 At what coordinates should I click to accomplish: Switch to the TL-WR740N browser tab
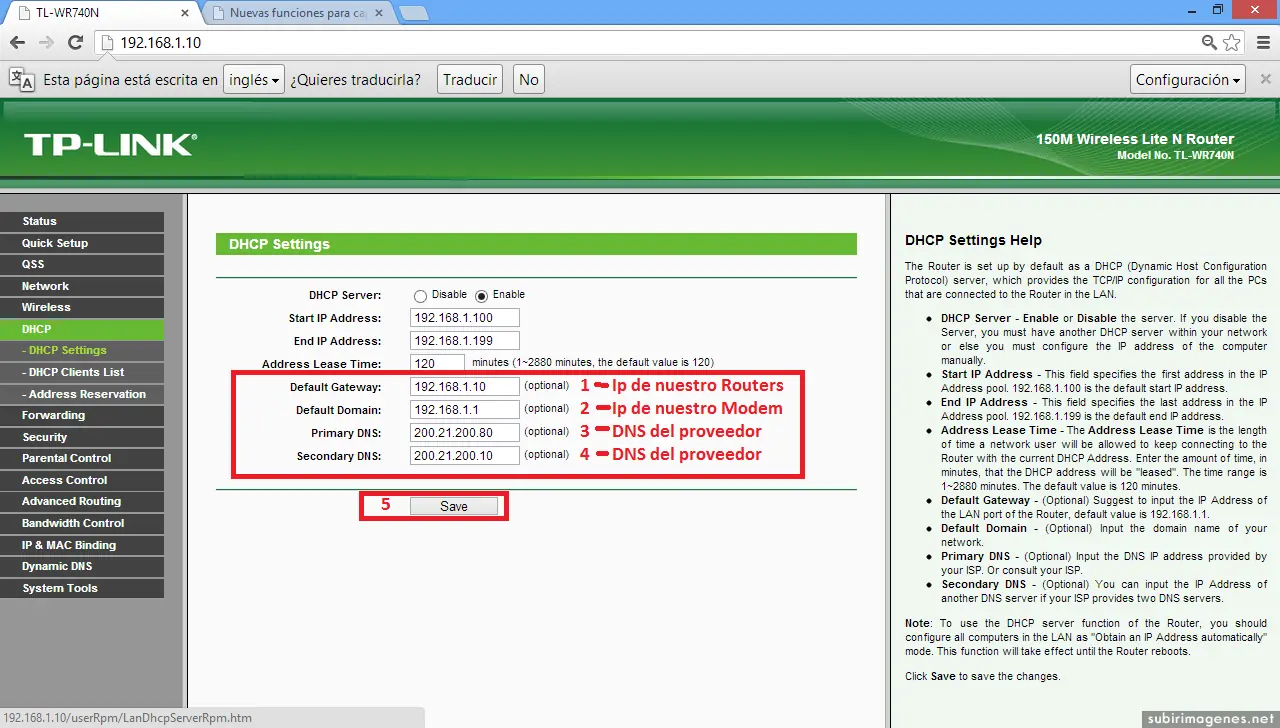(103, 13)
